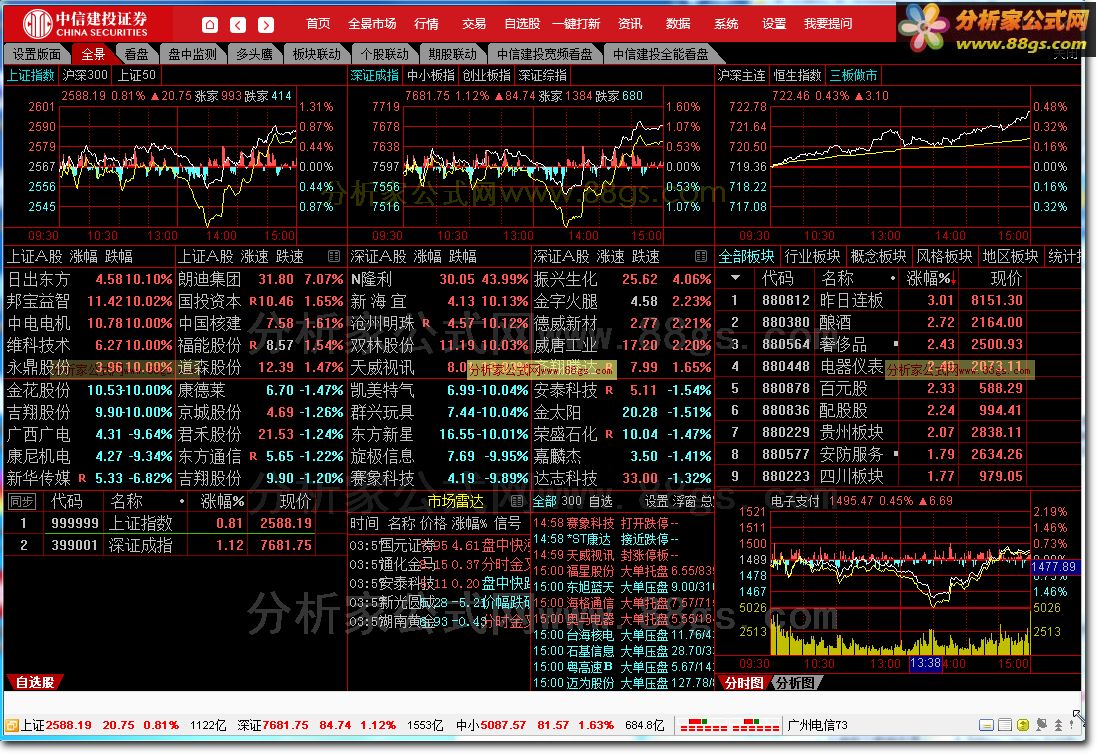Viewport: 1098px width, 754px height.
Task: Switch to the 盘中监测 tab
Action: 192,54
